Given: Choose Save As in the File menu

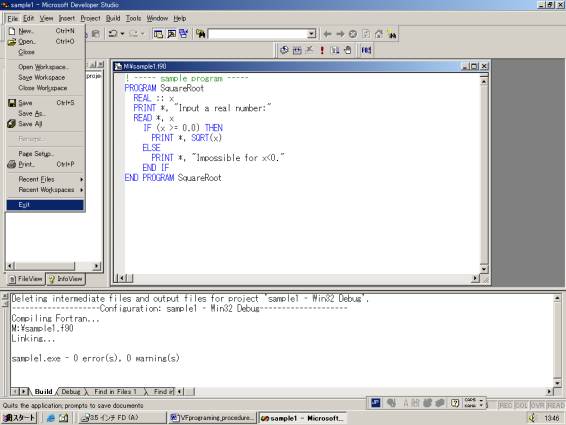Looking at the screenshot, I should 45,113.
